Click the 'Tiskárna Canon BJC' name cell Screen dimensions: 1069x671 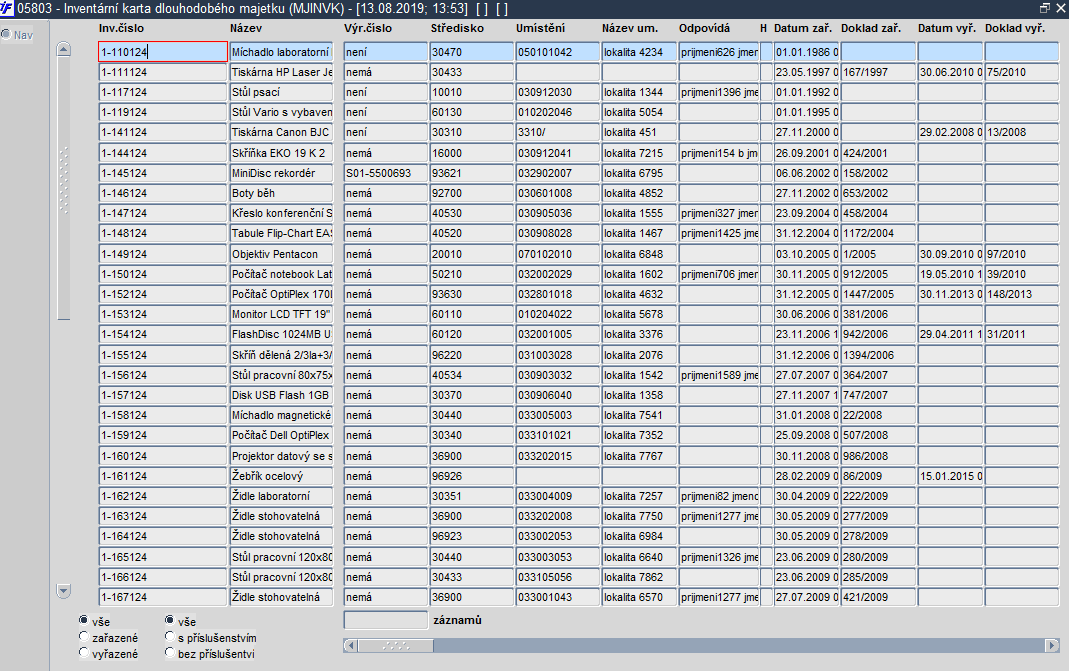tap(281, 132)
